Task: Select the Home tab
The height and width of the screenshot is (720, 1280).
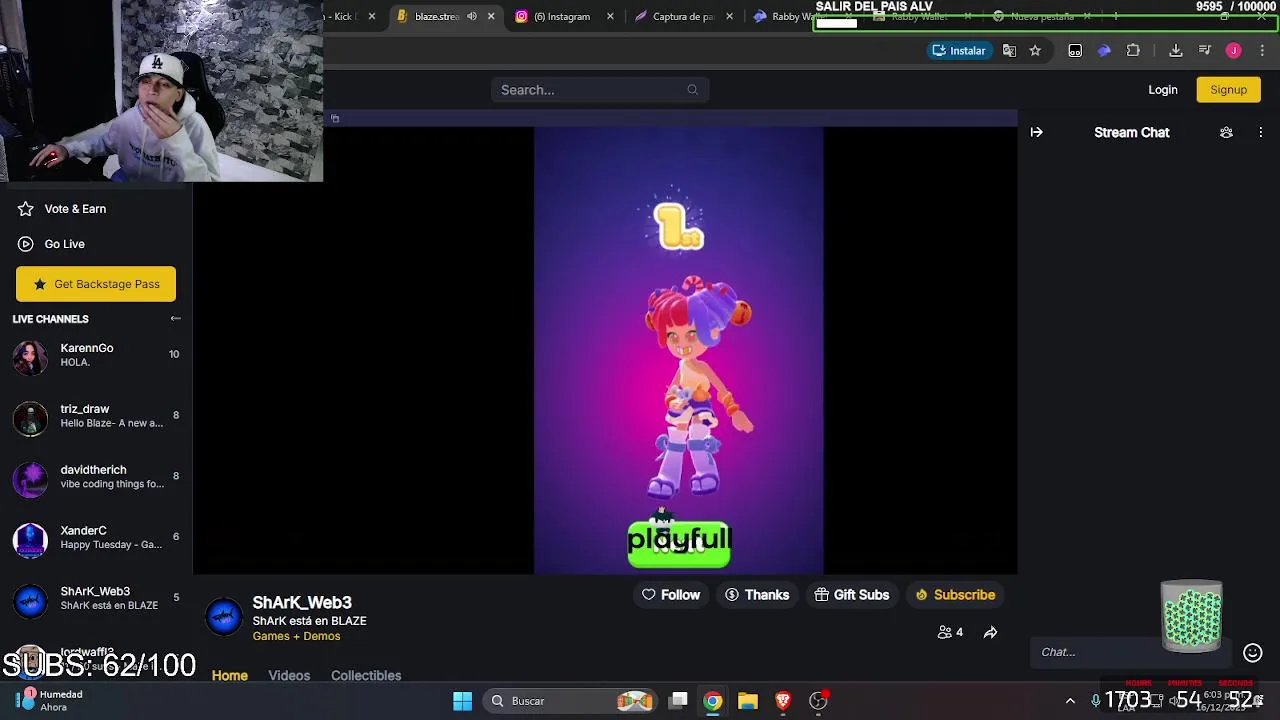Action: point(230,676)
